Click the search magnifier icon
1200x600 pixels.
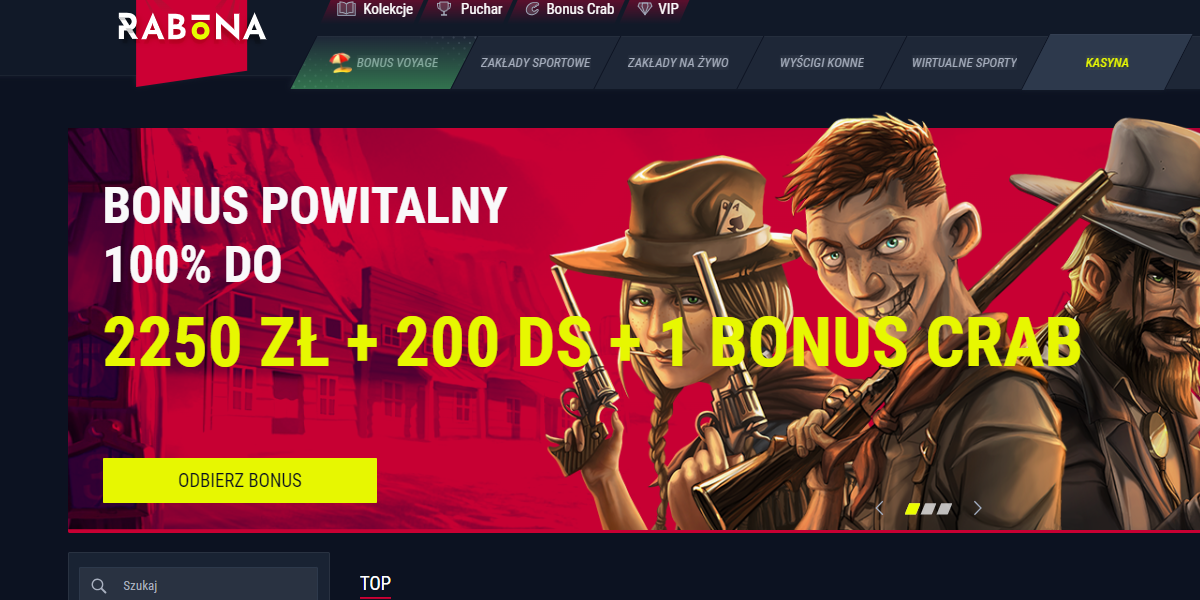100,586
